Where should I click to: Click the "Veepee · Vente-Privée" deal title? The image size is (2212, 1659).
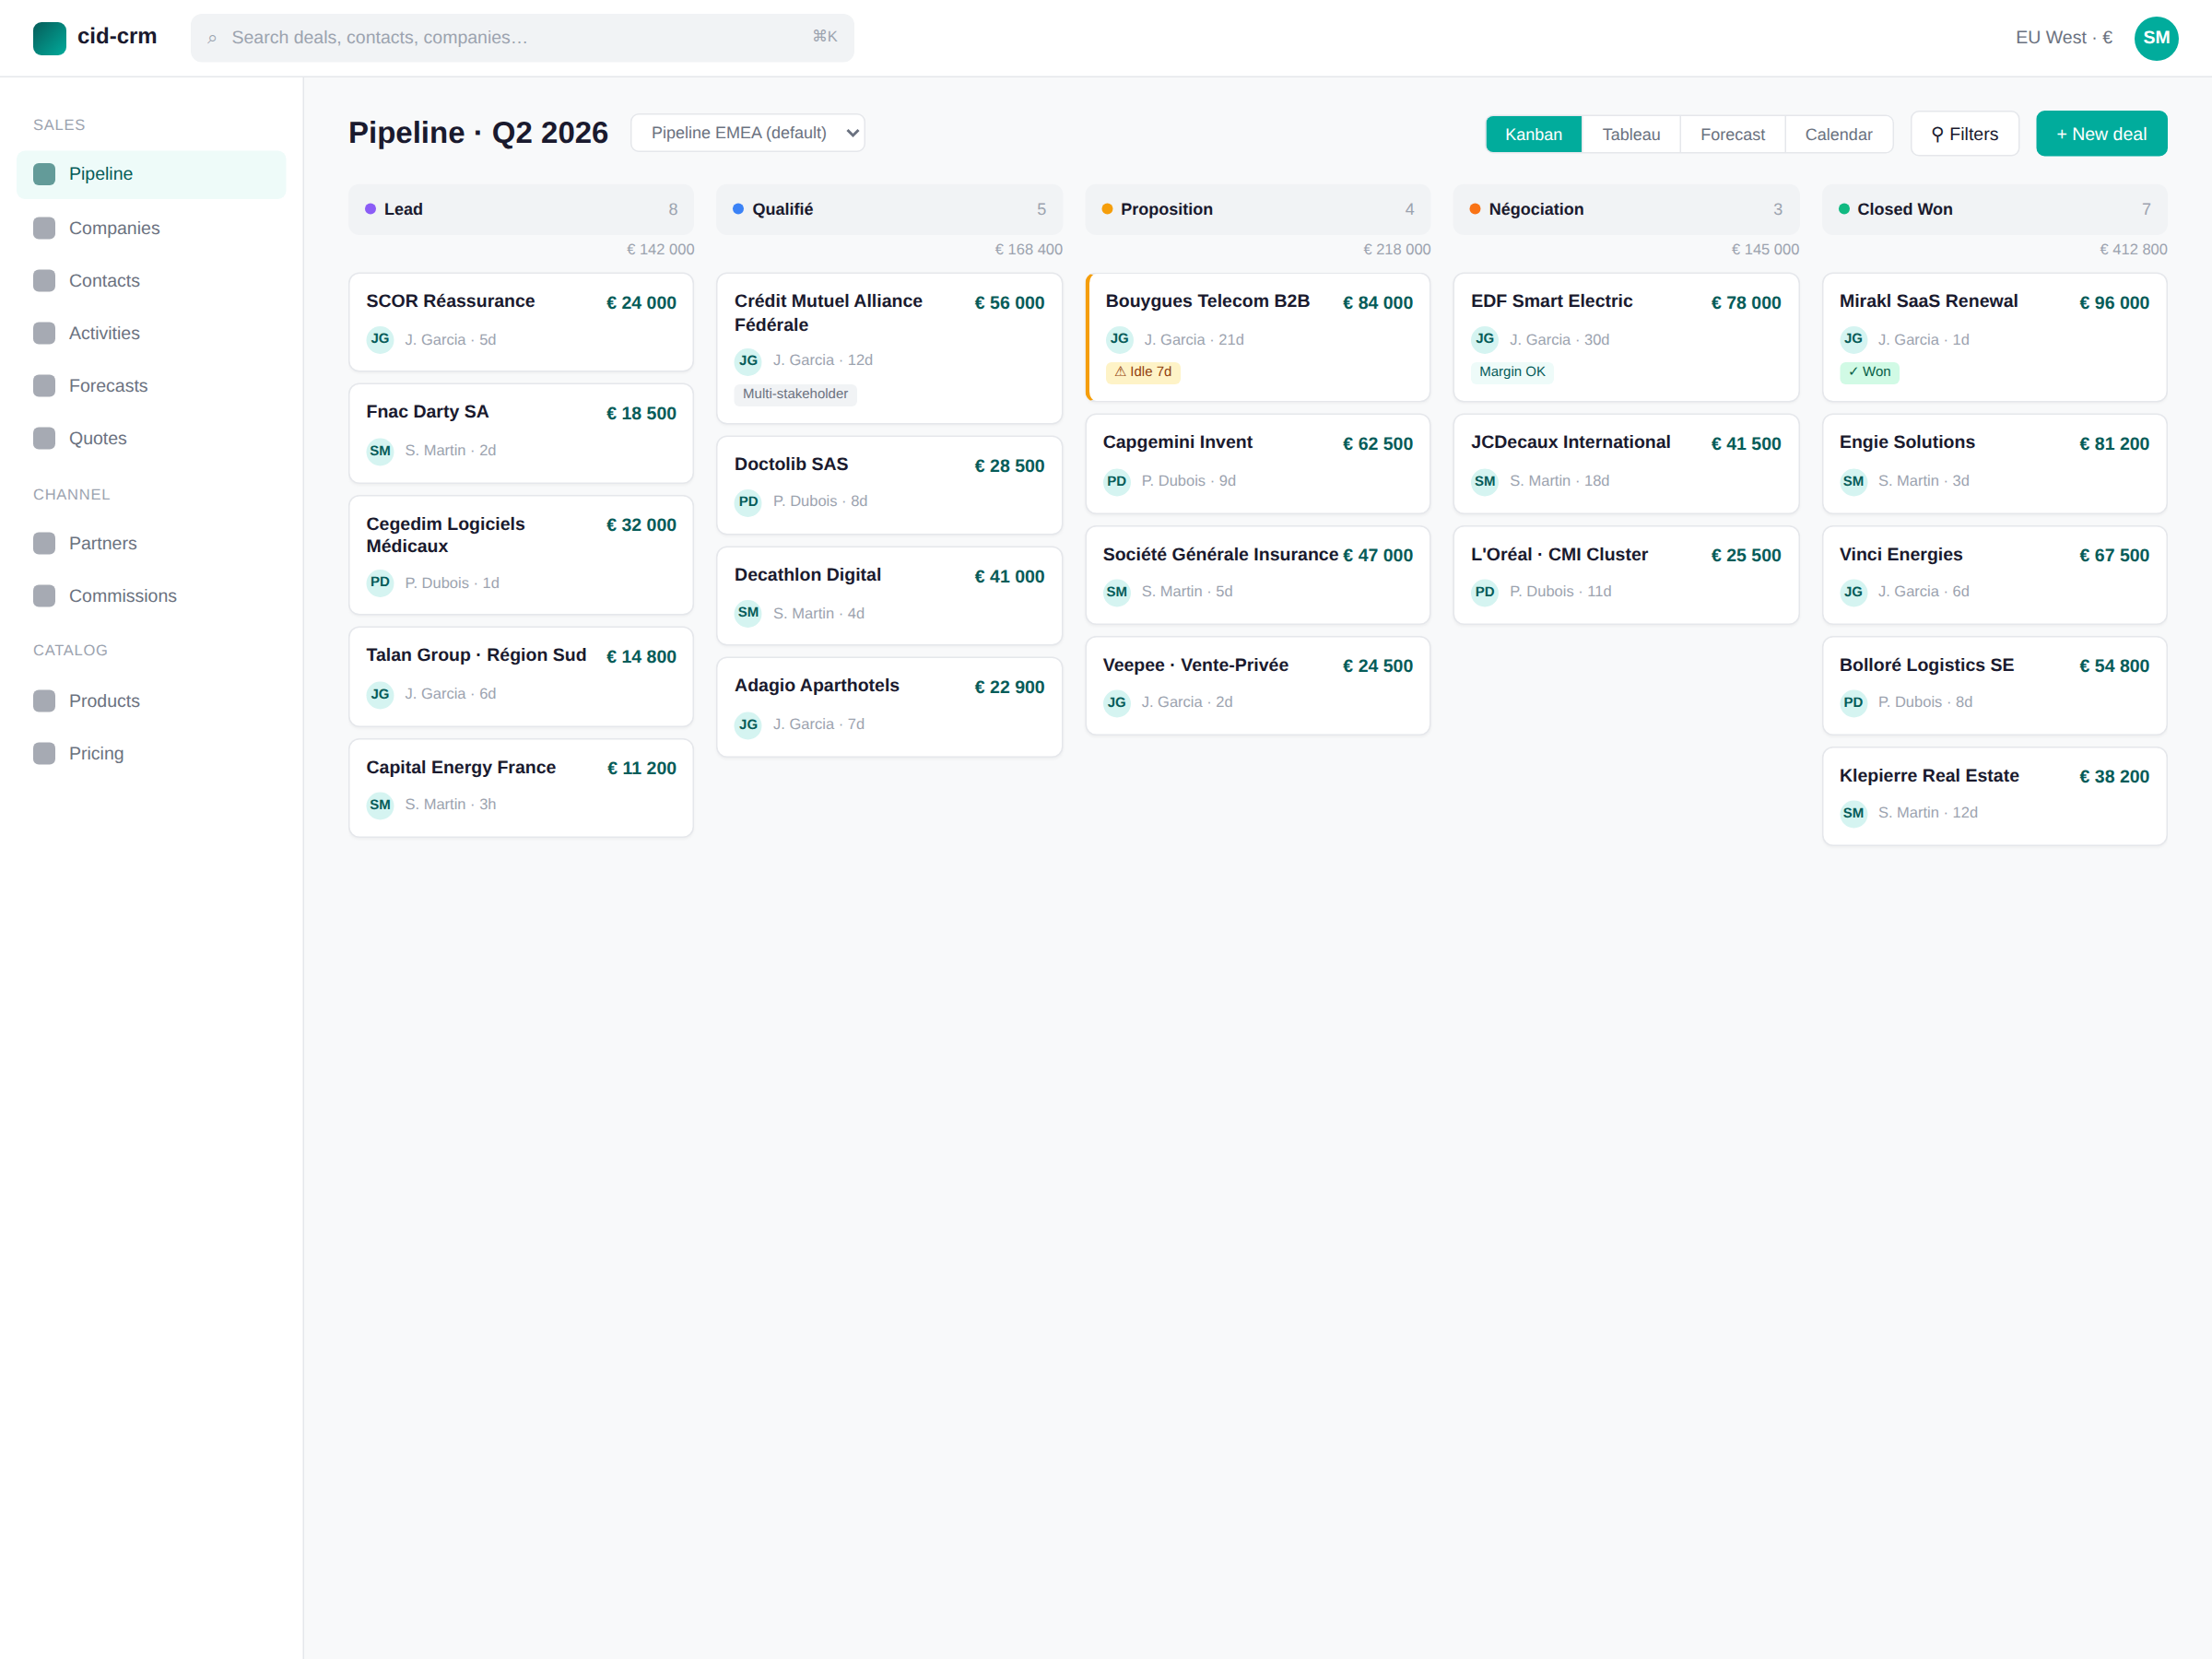[x=1195, y=665]
